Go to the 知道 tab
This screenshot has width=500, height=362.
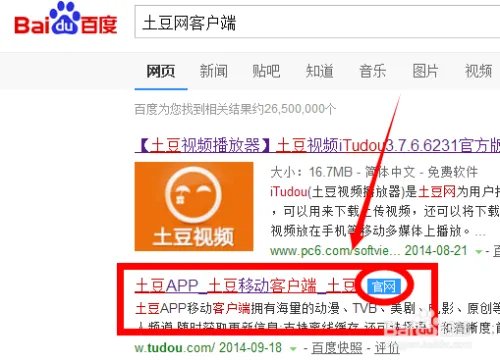tap(319, 71)
